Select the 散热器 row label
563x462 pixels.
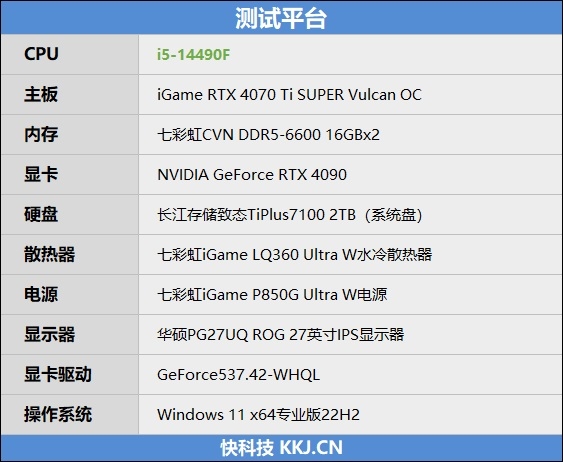pos(50,254)
